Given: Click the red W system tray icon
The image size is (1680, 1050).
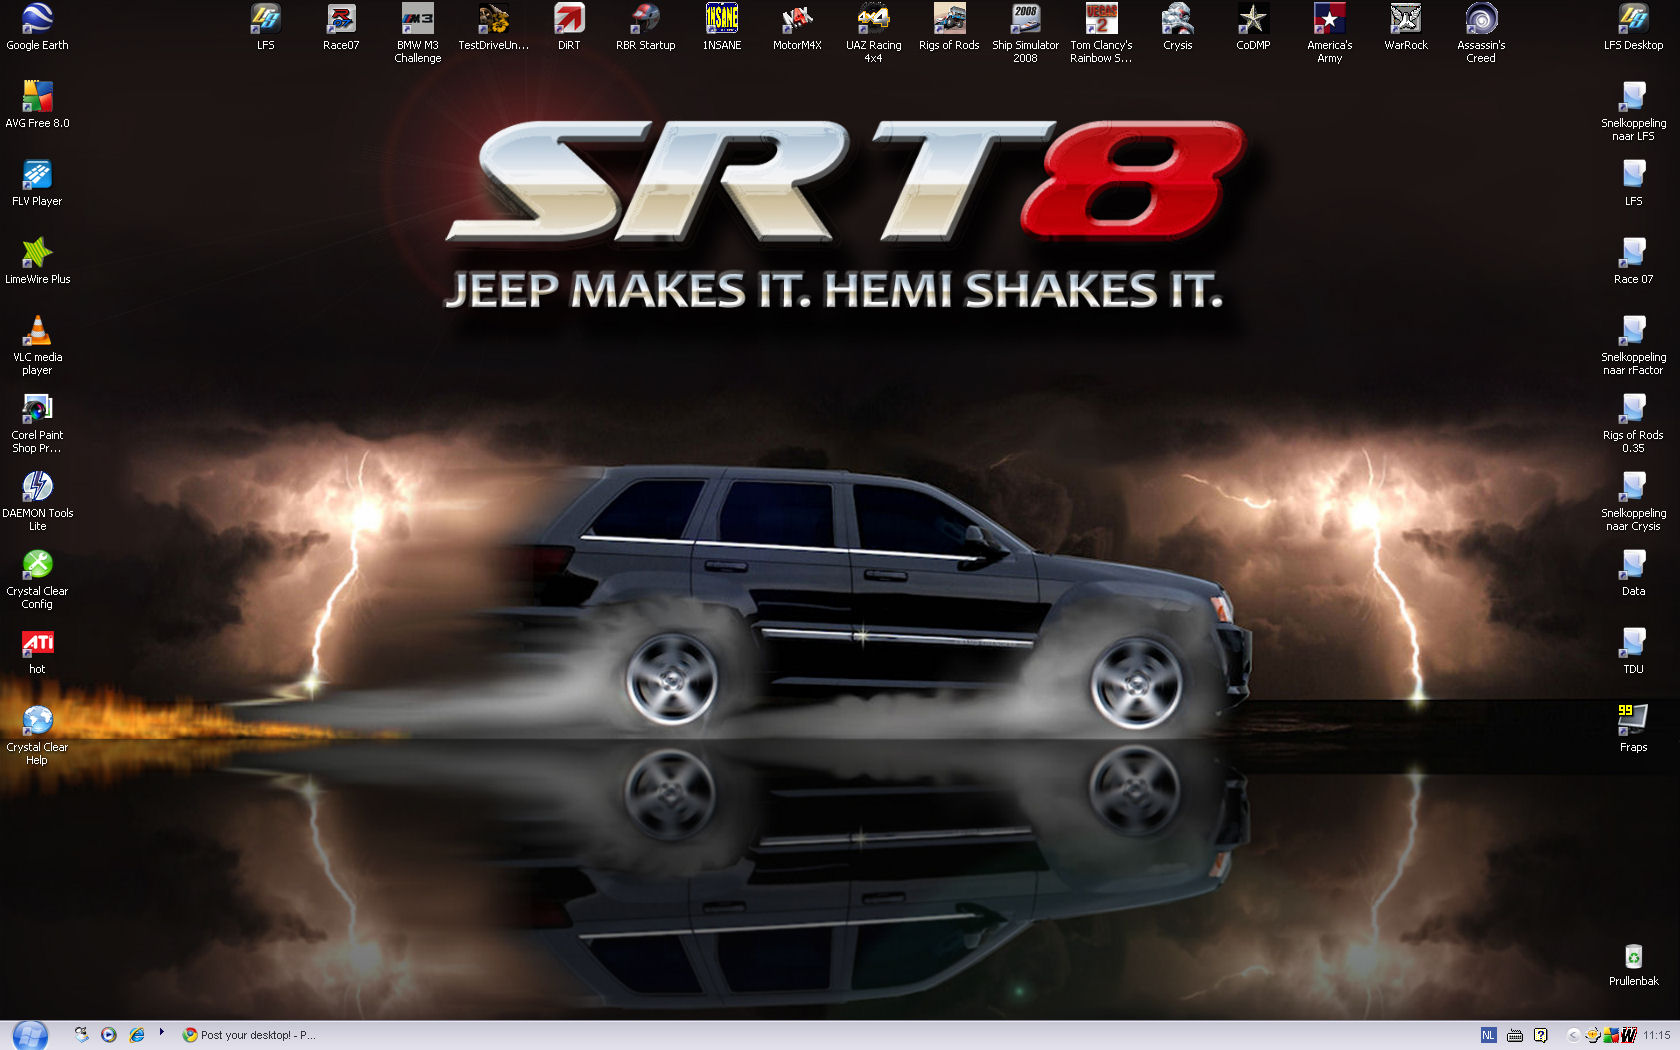Looking at the screenshot, I should click(1628, 1035).
